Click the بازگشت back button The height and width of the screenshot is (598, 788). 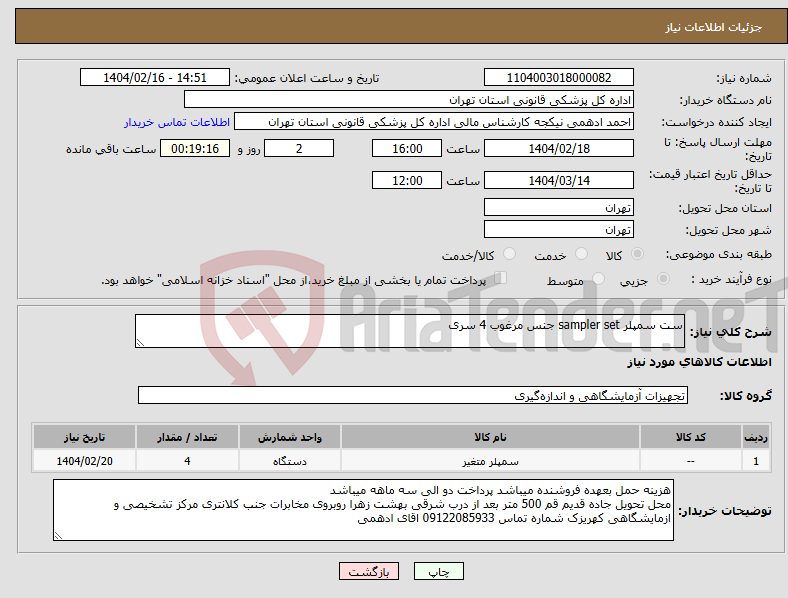[x=369, y=571]
